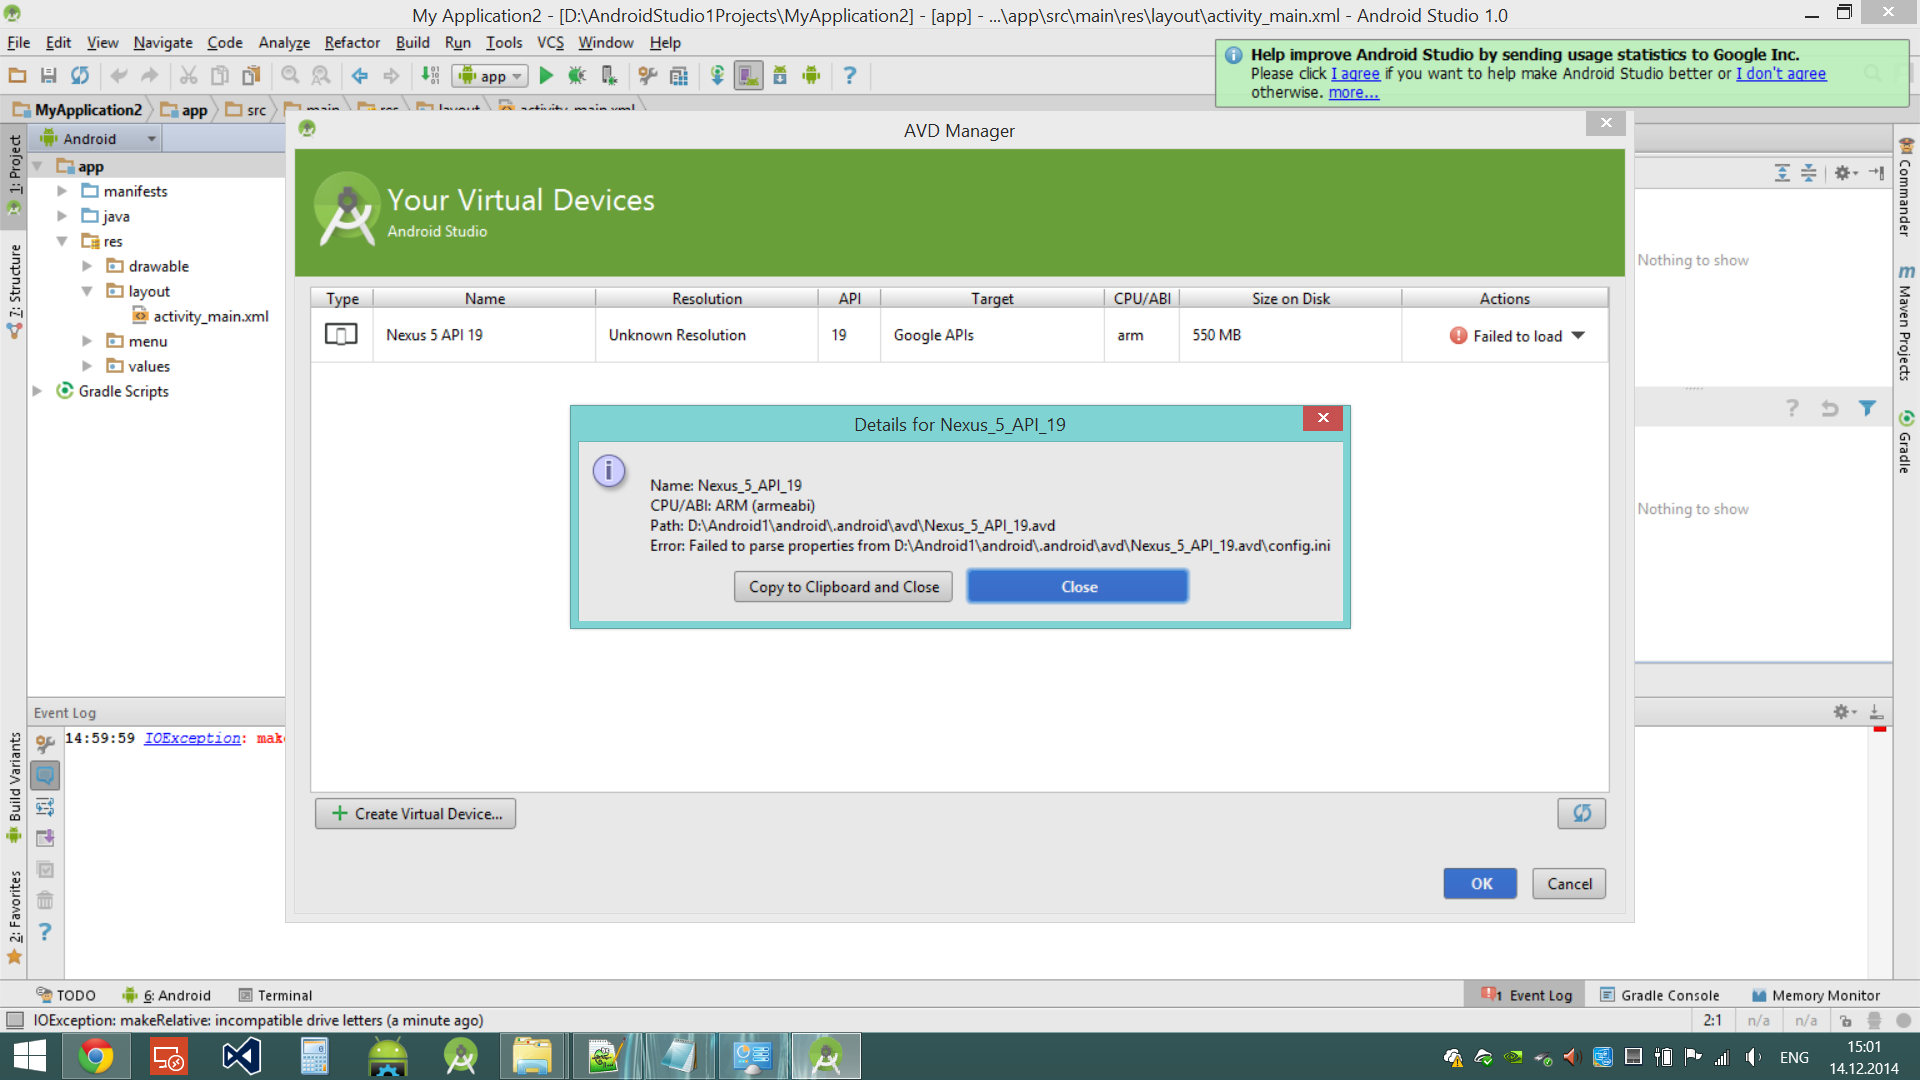Click the I don't agree link
Viewport: 1920px width, 1080px height.
coord(1781,74)
